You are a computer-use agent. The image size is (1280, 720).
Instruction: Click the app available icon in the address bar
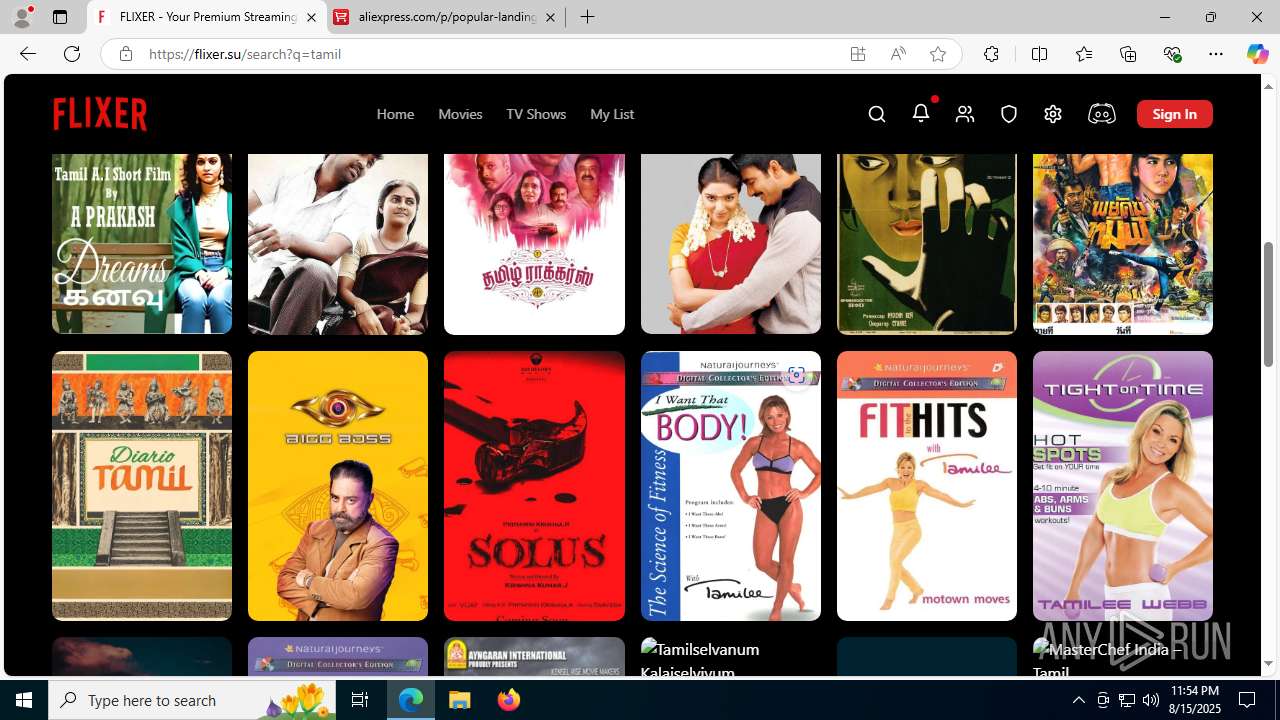pos(858,54)
